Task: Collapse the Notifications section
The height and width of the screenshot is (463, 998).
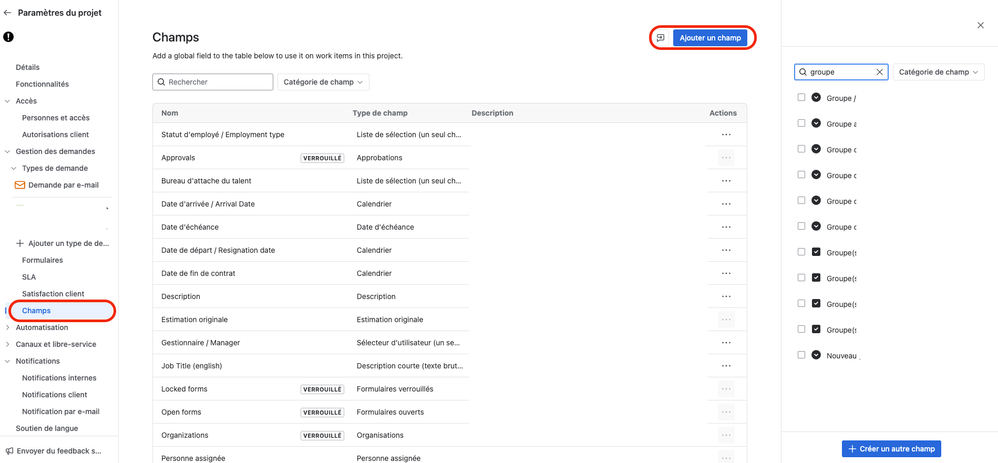Action: pos(8,361)
